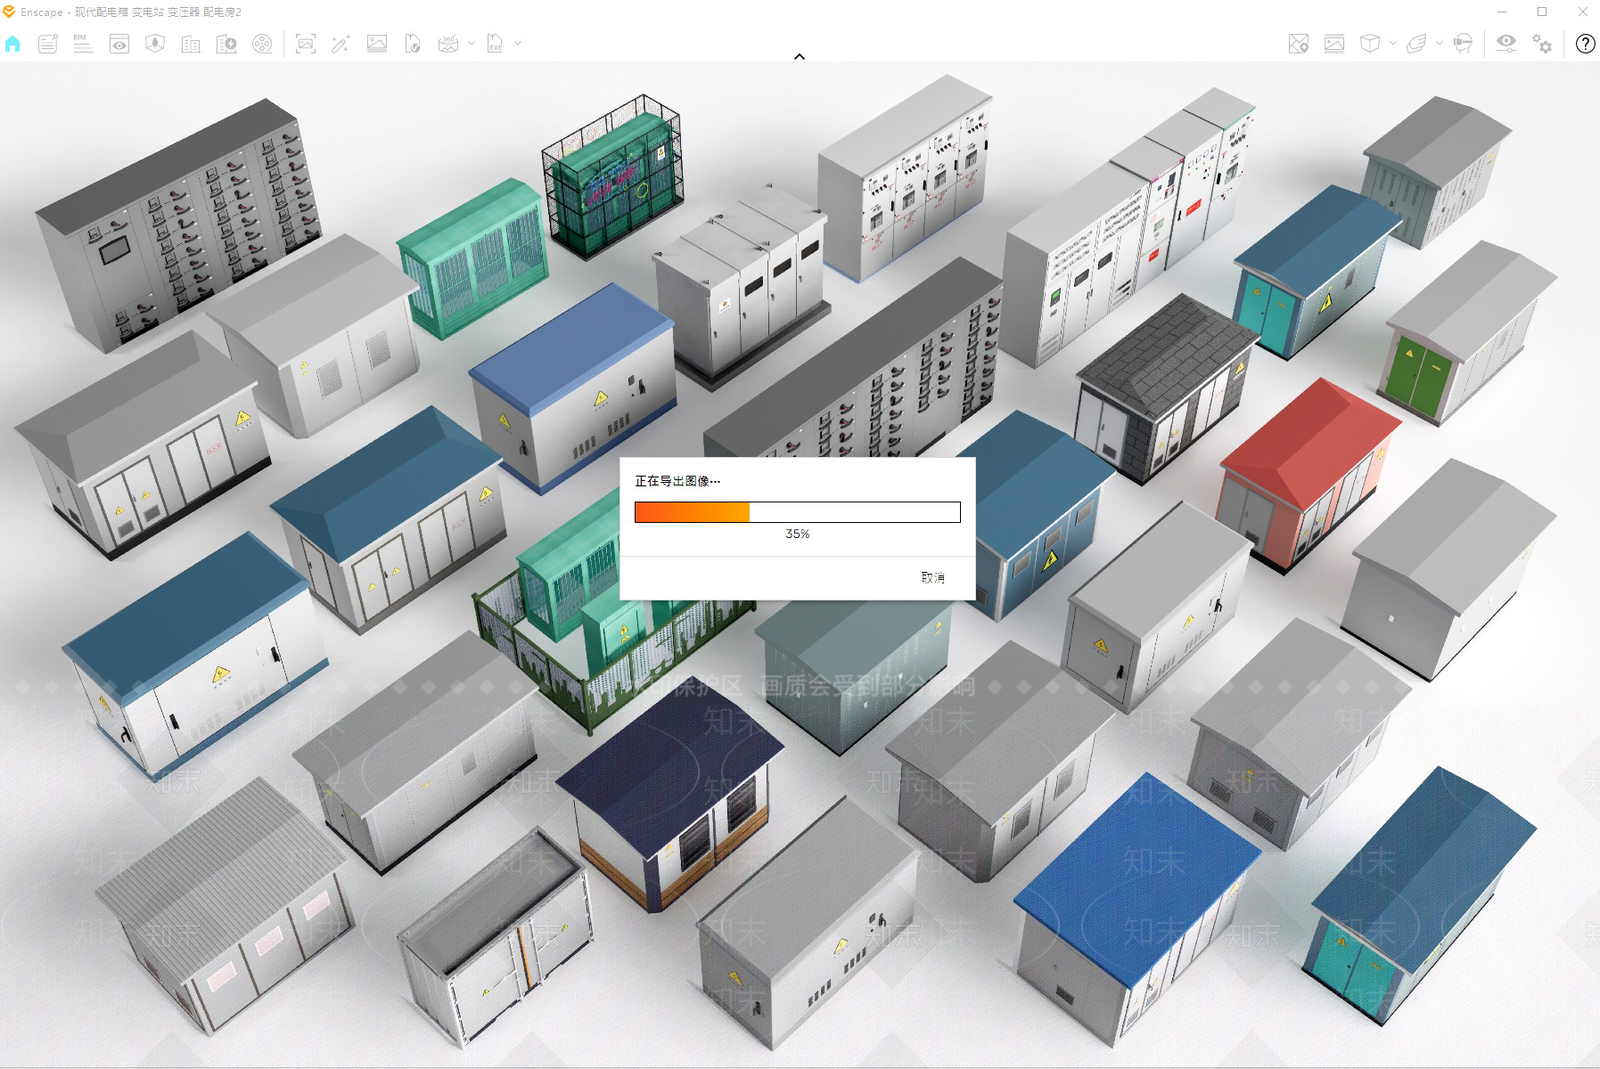Expand the wing fly mode dropdown arrow

1439,43
